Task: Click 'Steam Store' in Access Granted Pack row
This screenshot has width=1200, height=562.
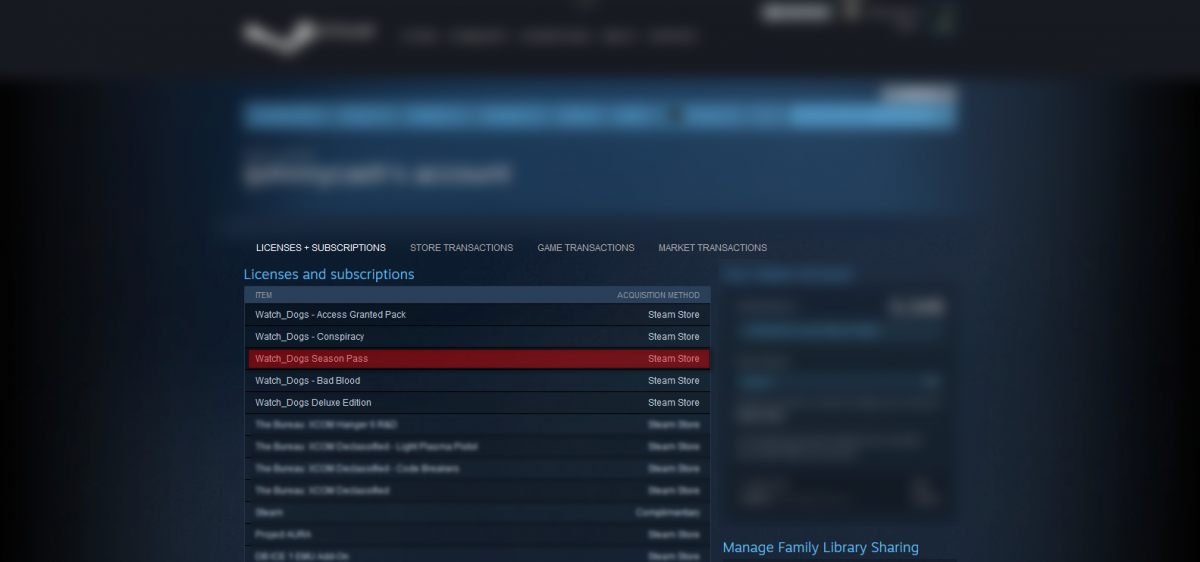Action: [673, 315]
